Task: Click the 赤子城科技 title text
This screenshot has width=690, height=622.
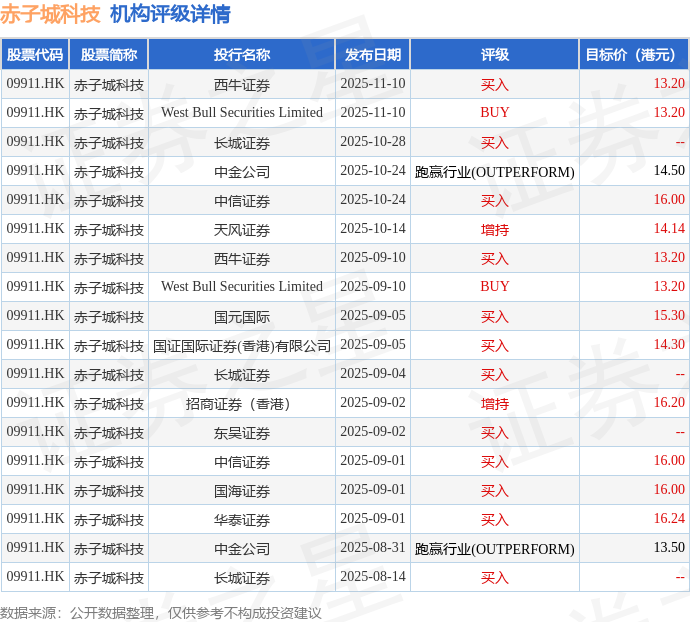Action: (x=50, y=14)
